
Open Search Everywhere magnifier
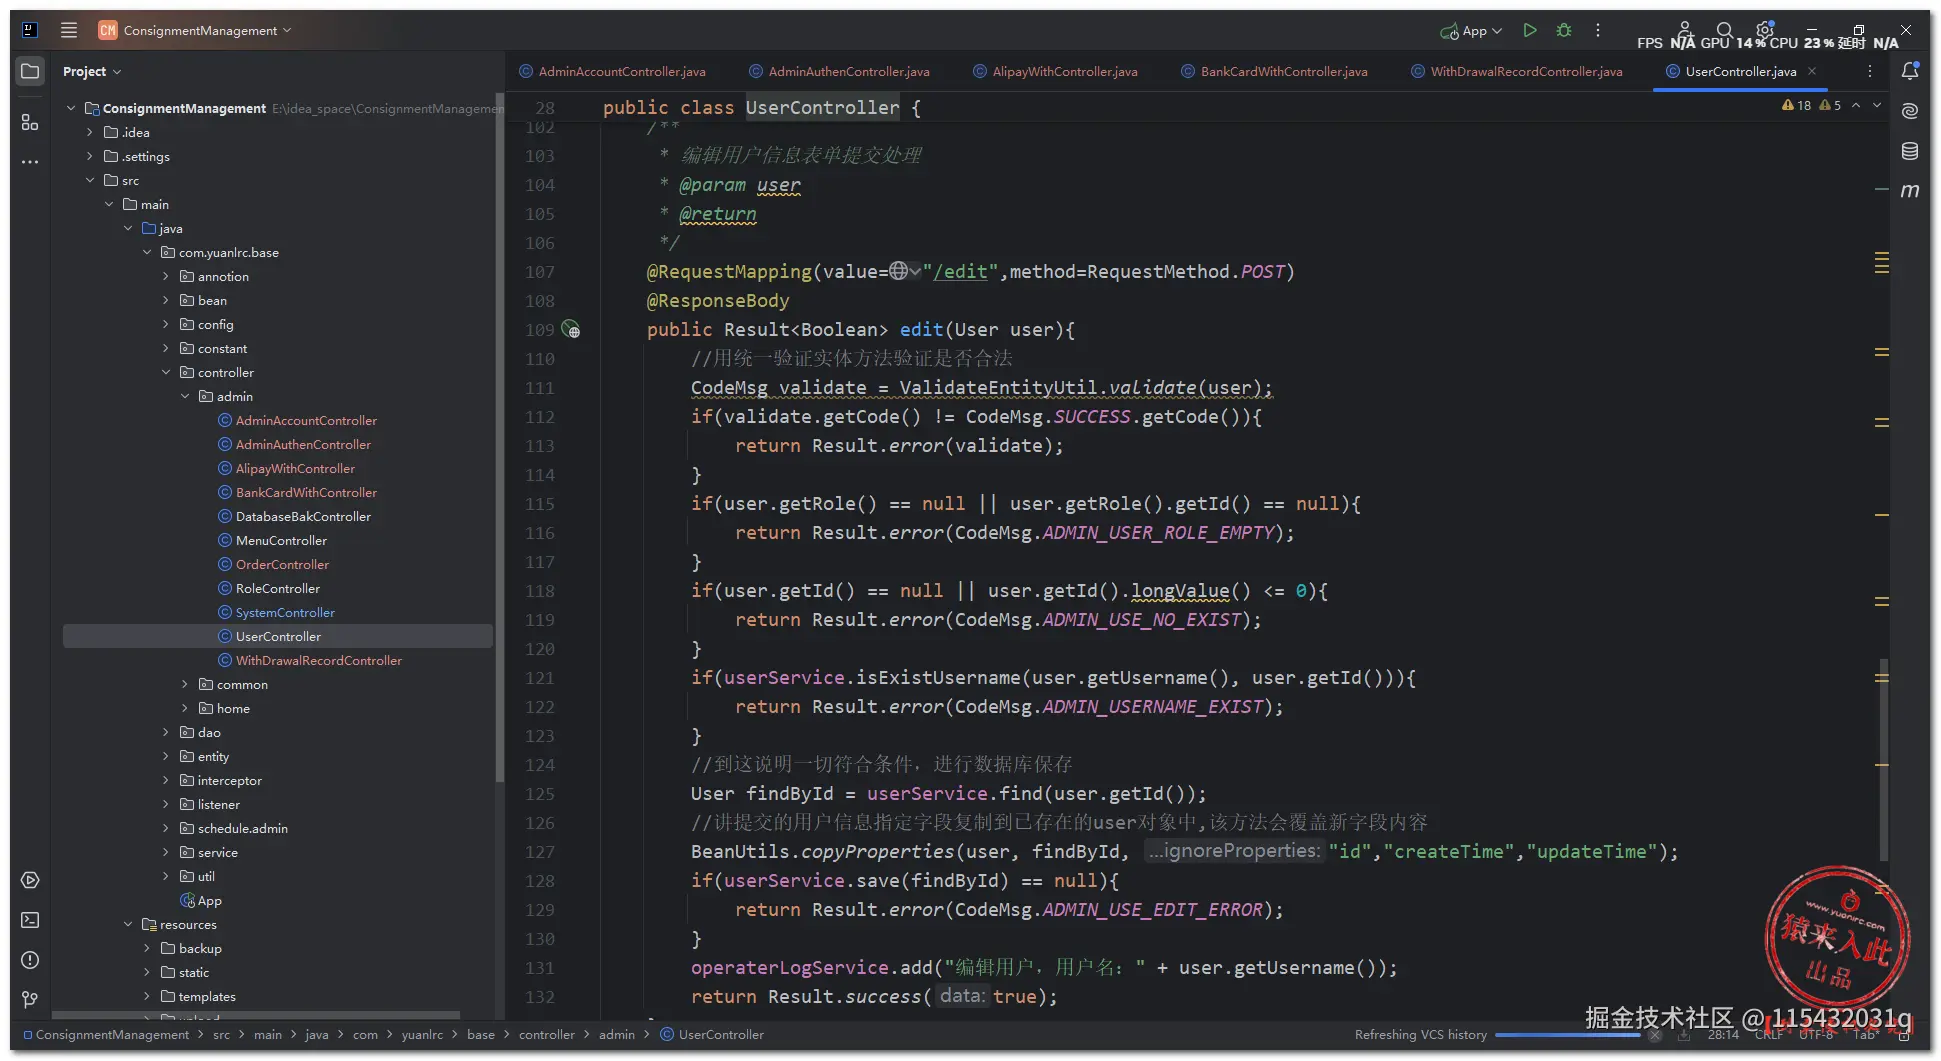pos(1724,30)
